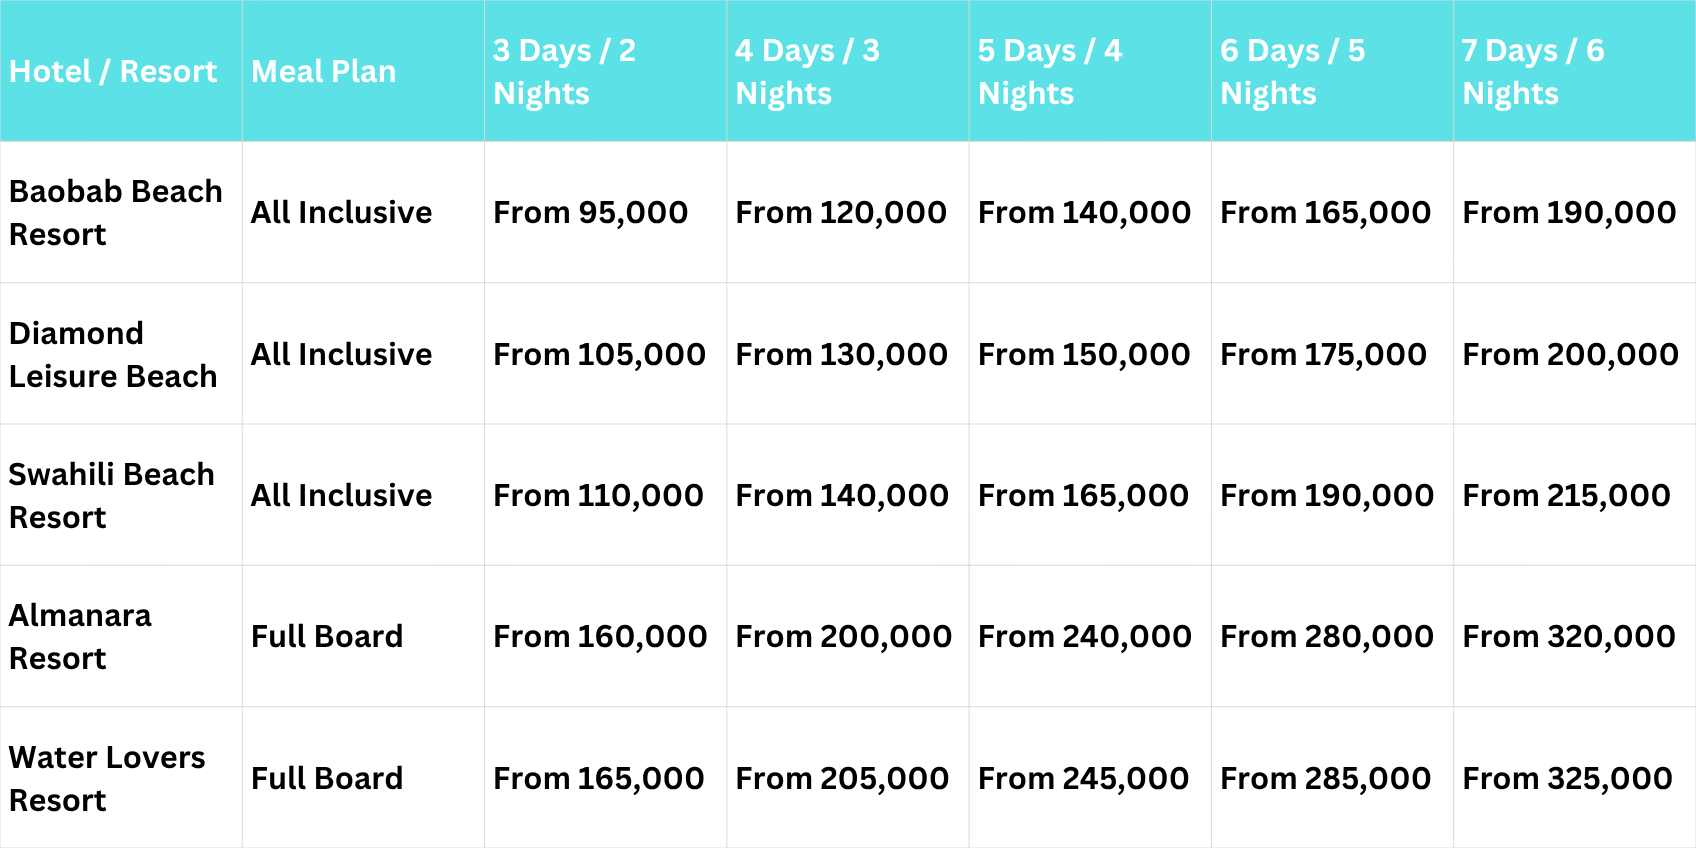Select the From 240,000 price cell
This screenshot has height=848, width=1696.
pyautogui.click(x=1085, y=637)
